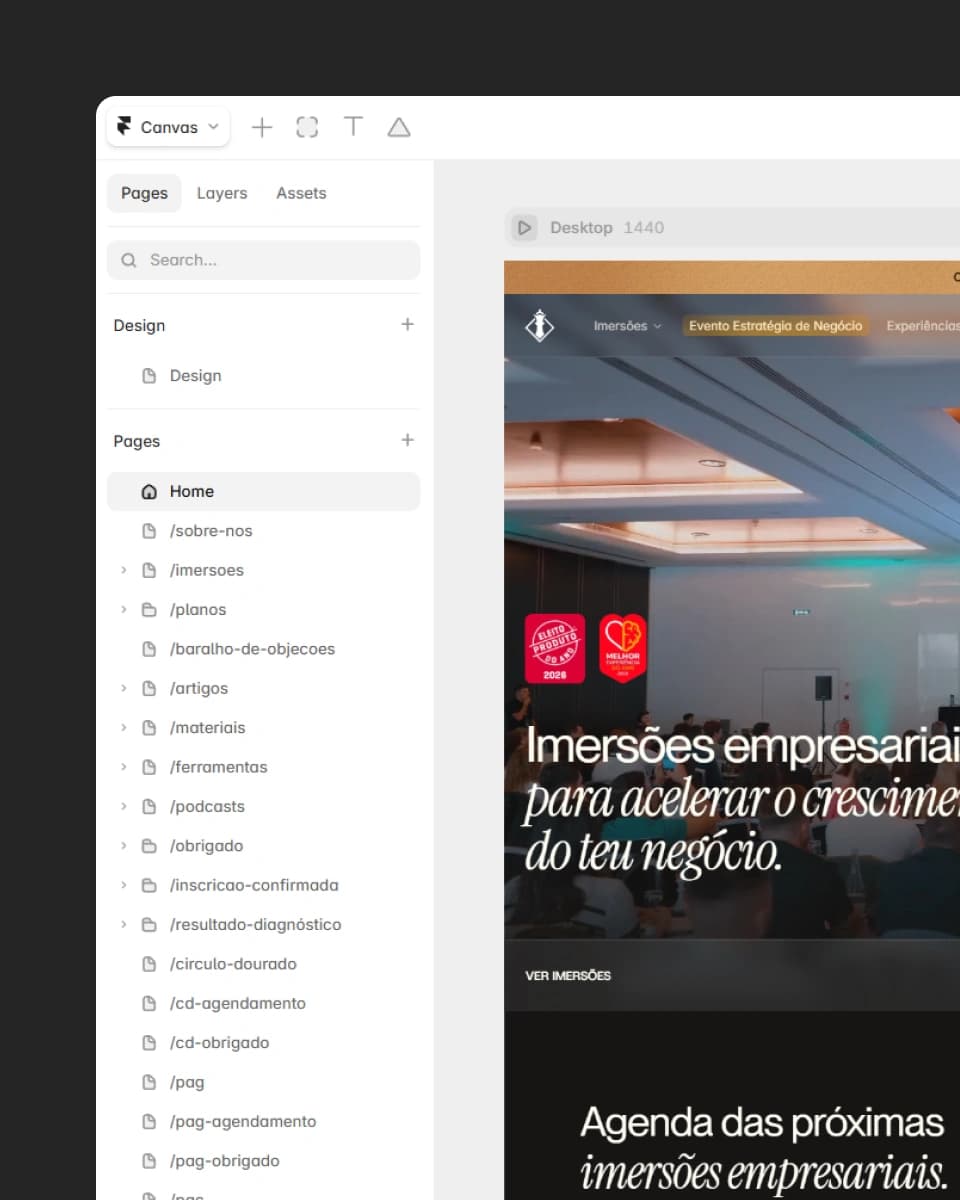Click the /baralho-de-objecoes file icon
The image size is (960, 1200).
[x=149, y=649]
